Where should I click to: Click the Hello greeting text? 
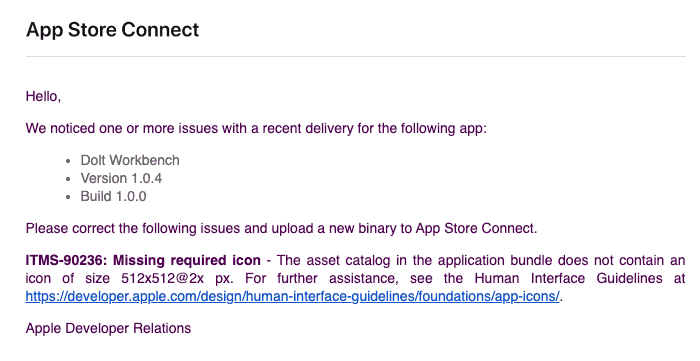[43, 96]
